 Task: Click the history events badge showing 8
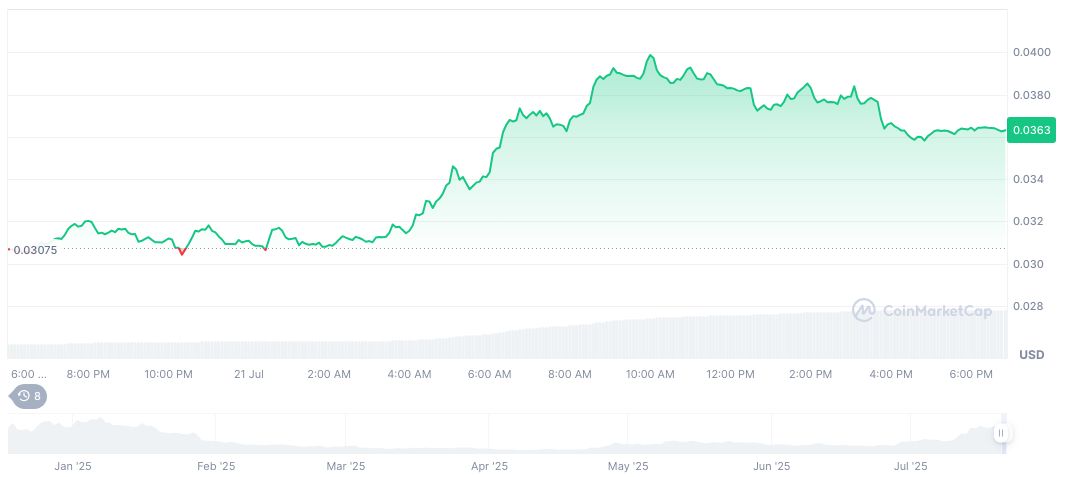tap(29, 396)
